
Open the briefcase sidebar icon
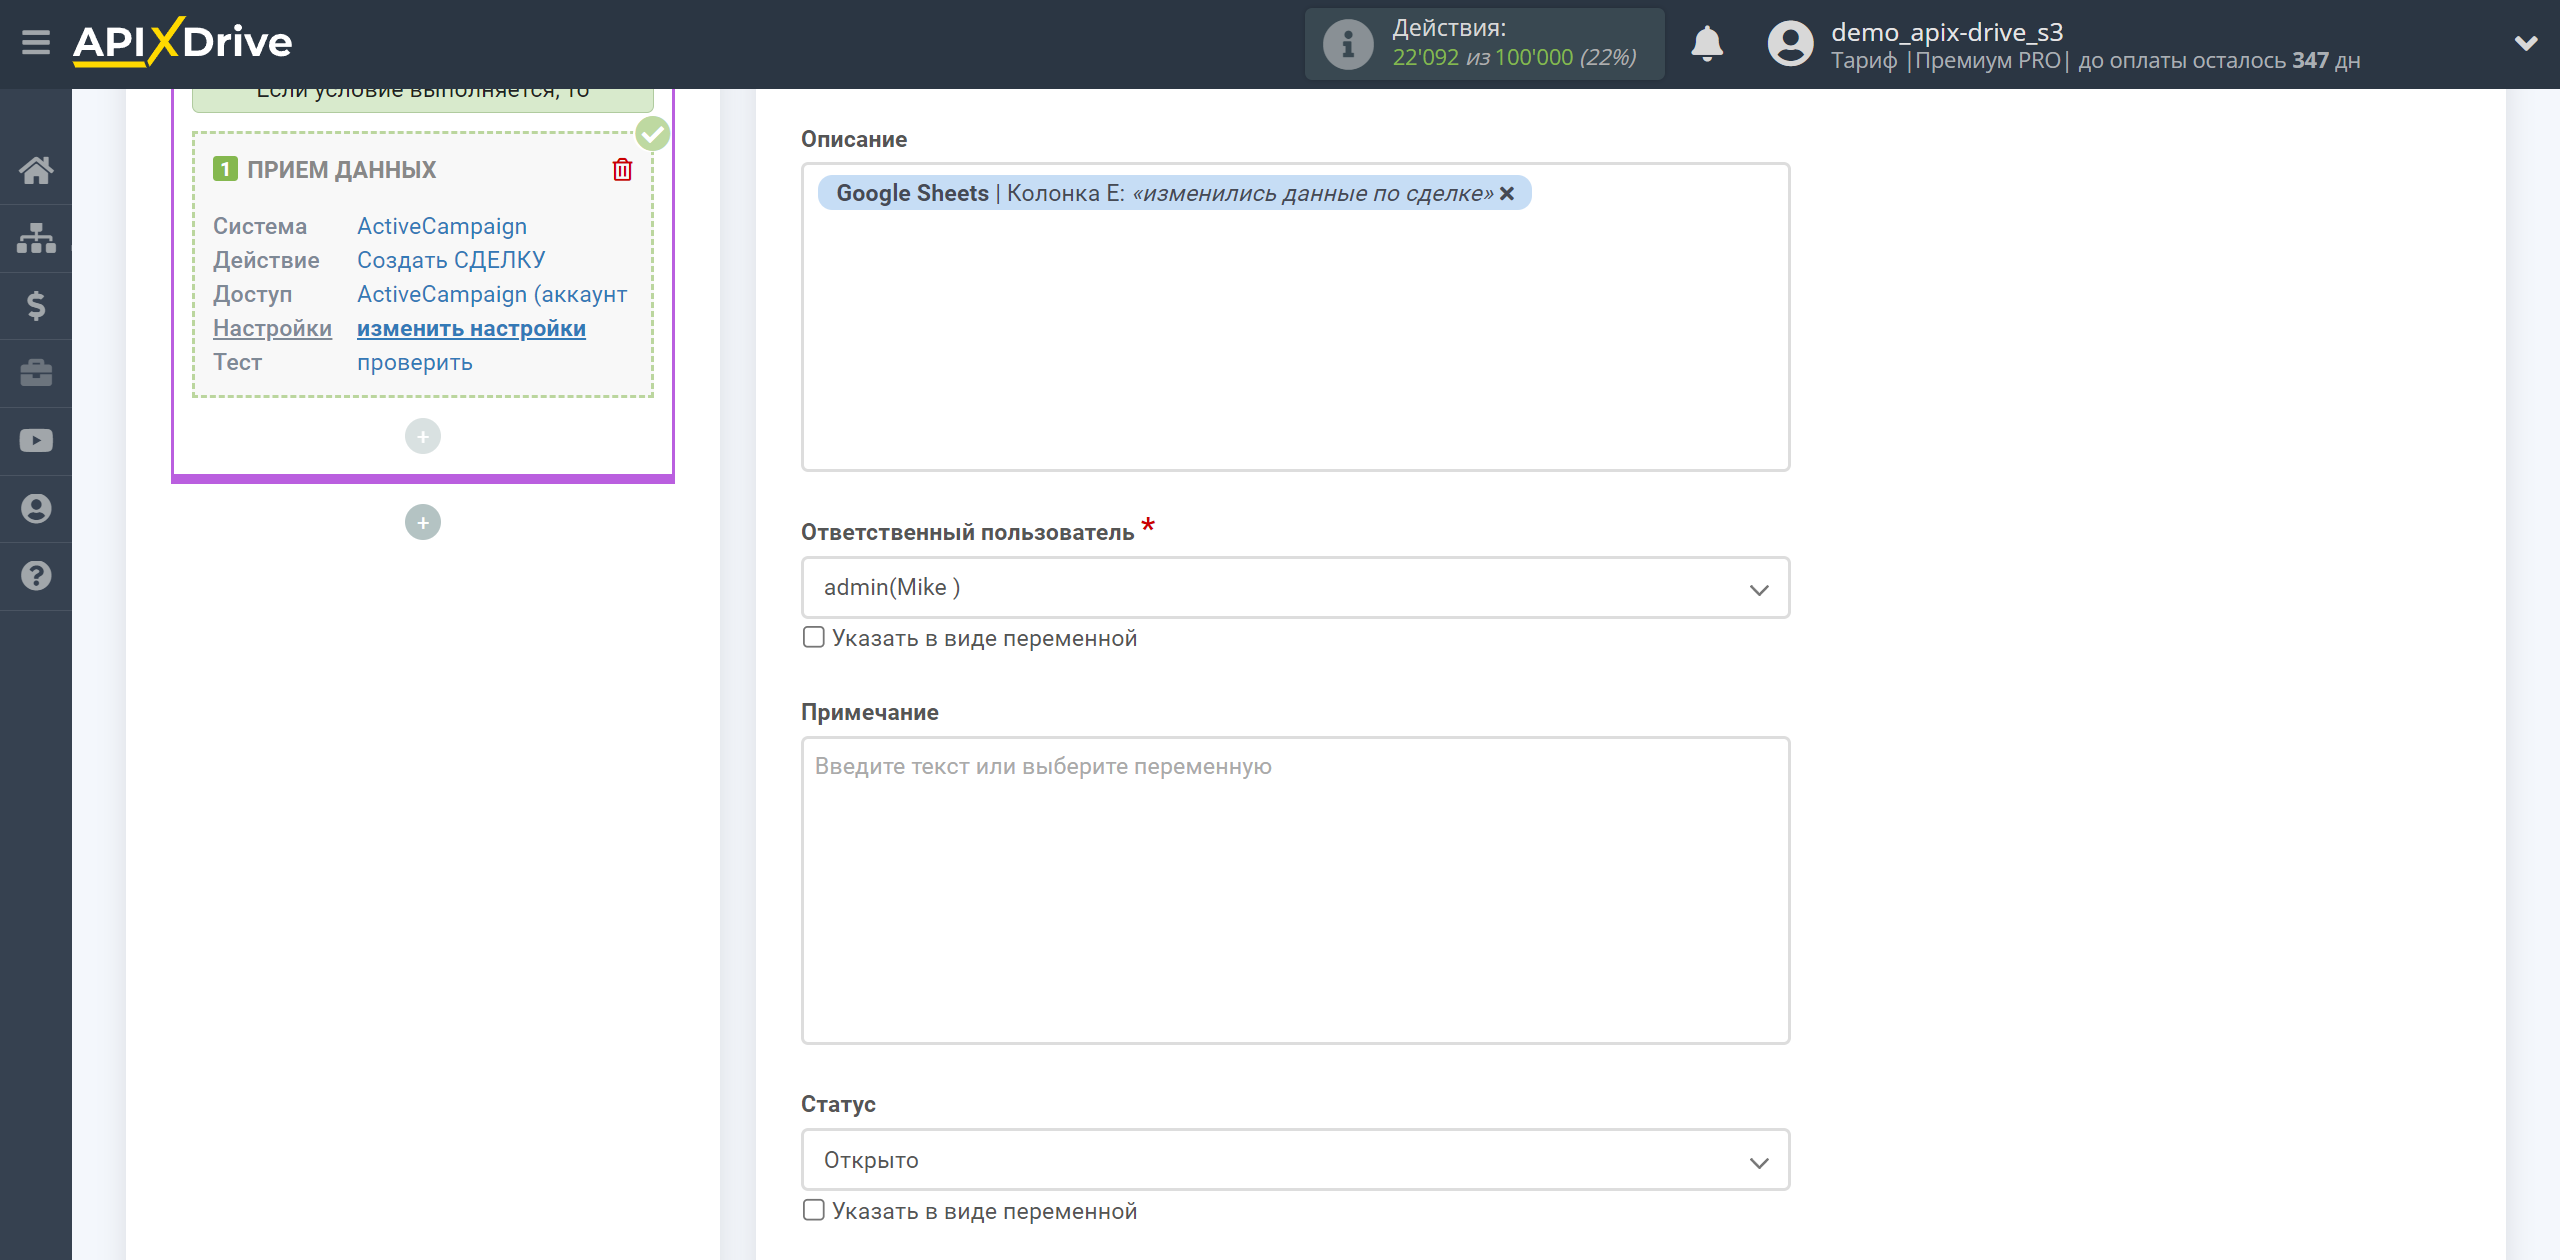click(x=36, y=373)
